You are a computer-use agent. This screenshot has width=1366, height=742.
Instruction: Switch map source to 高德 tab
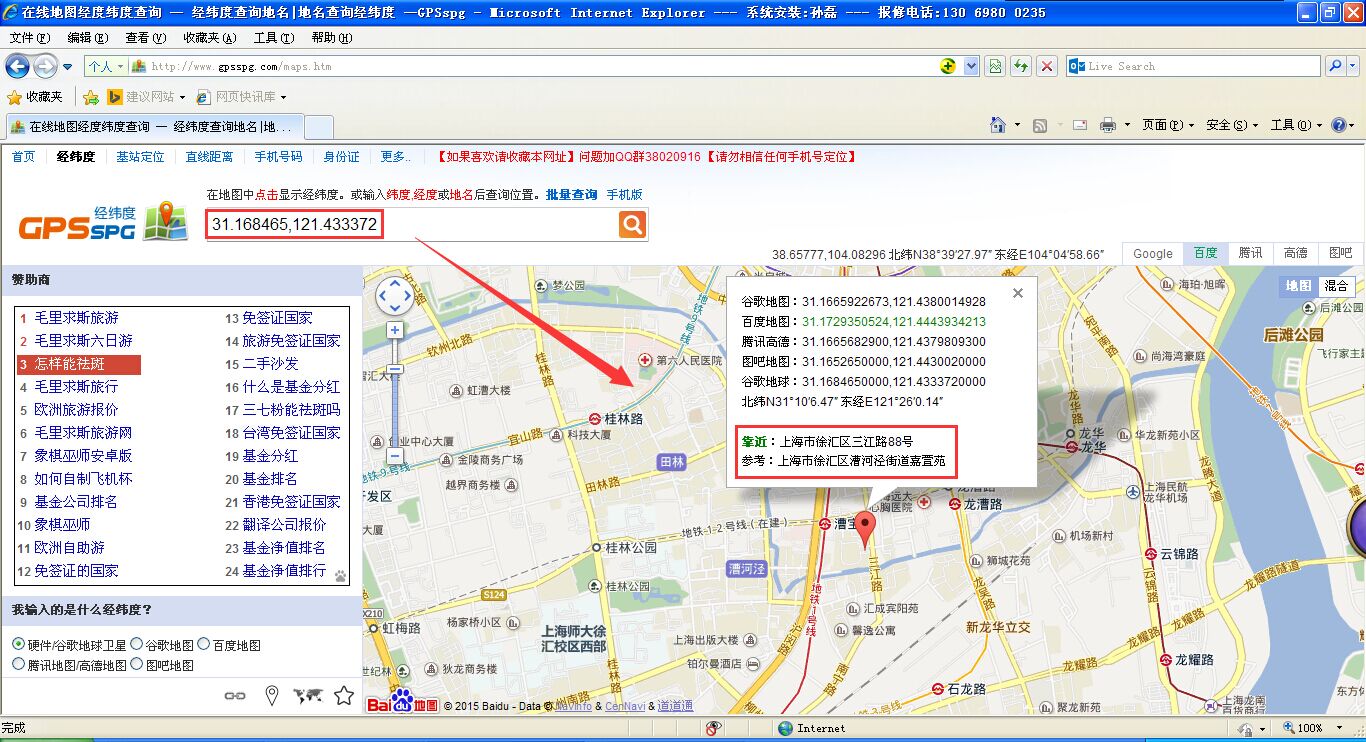(x=1295, y=253)
